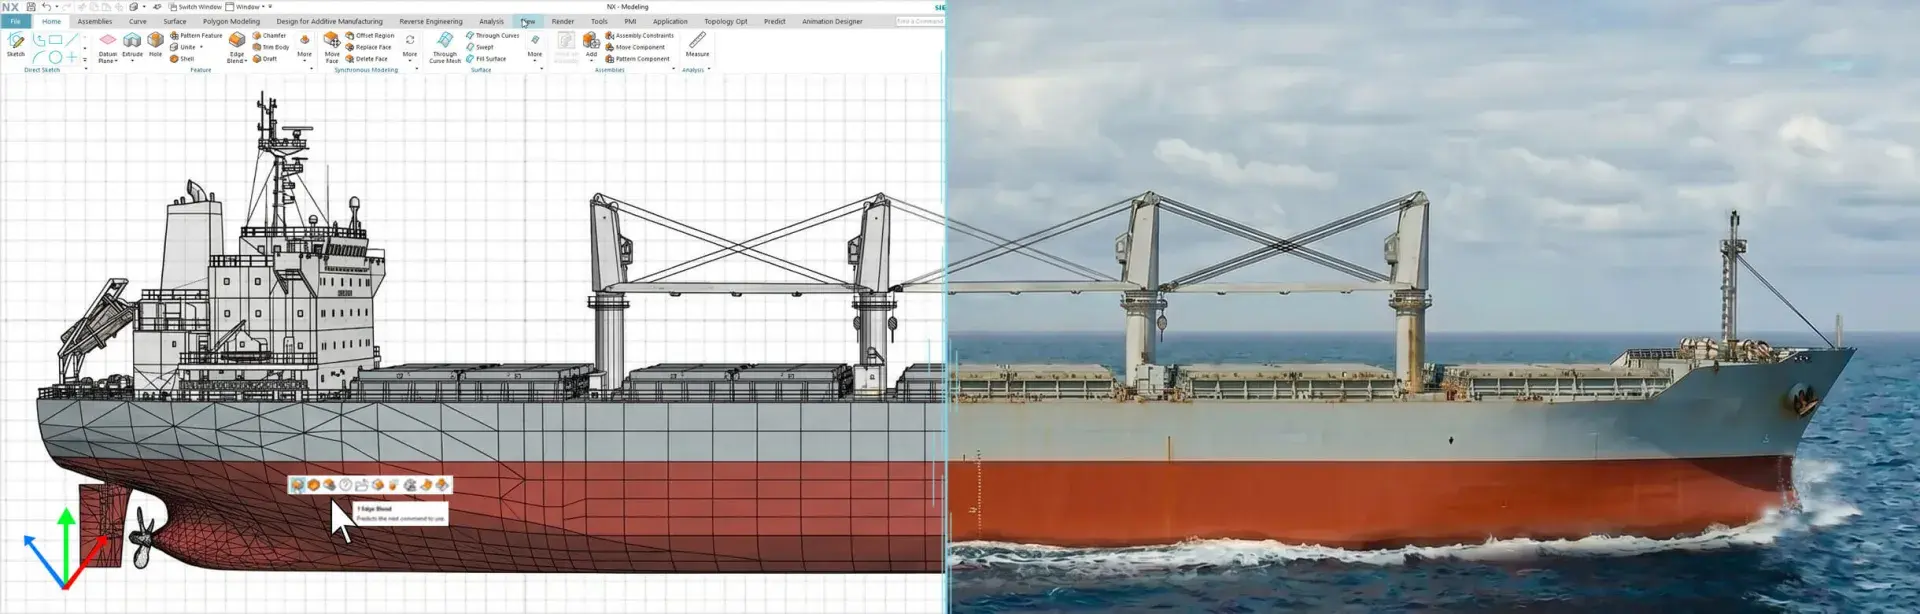1920x614 pixels.
Task: Switch to the Assemblies ribbon tab
Action: [x=95, y=21]
